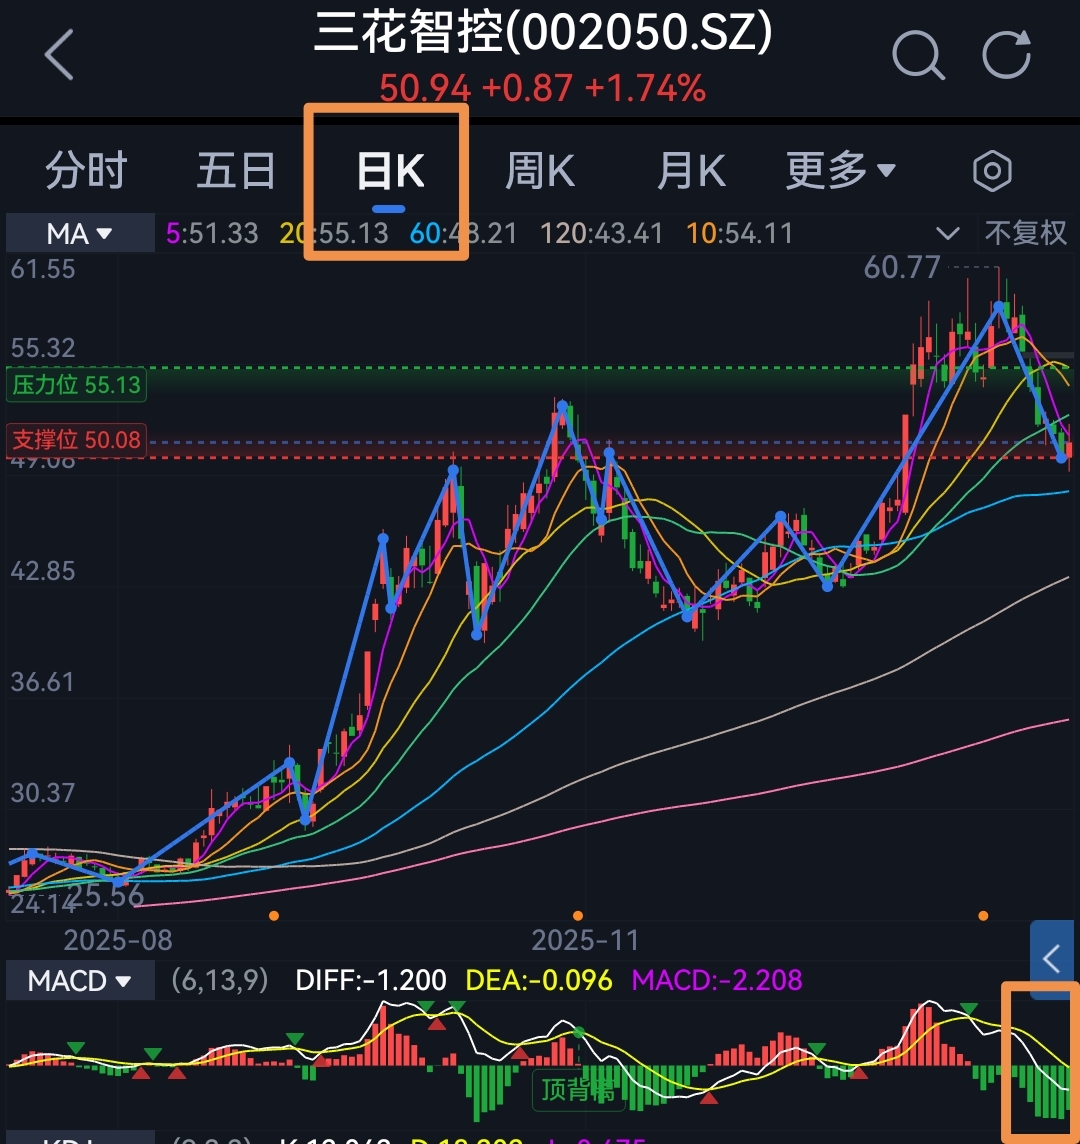The image size is (1080, 1144).
Task: Tap the 支撑位 50.08 label
Action: click(77, 440)
